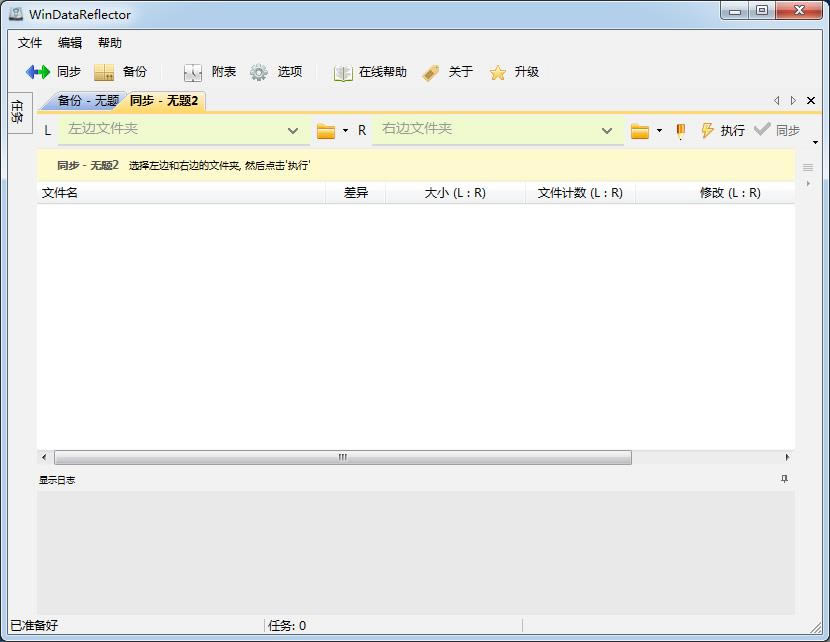Screen dimensions: 830x642
Task: Click the 左边文件夹 input field
Action: [x=184, y=130]
